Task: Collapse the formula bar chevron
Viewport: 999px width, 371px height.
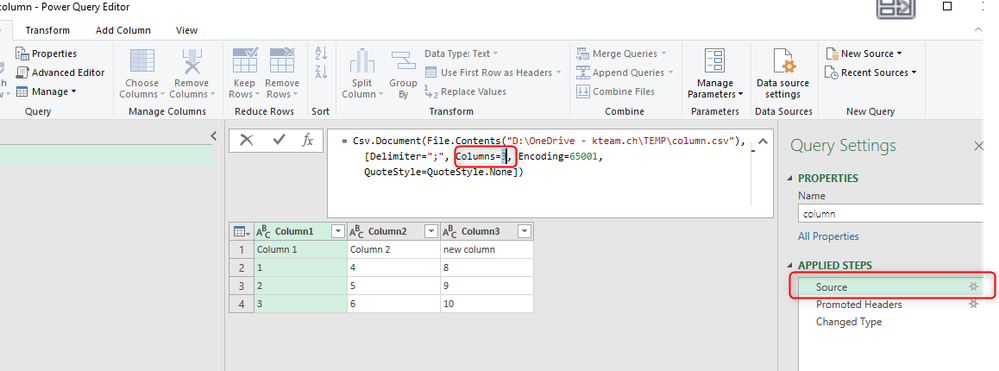Action: 763,142
